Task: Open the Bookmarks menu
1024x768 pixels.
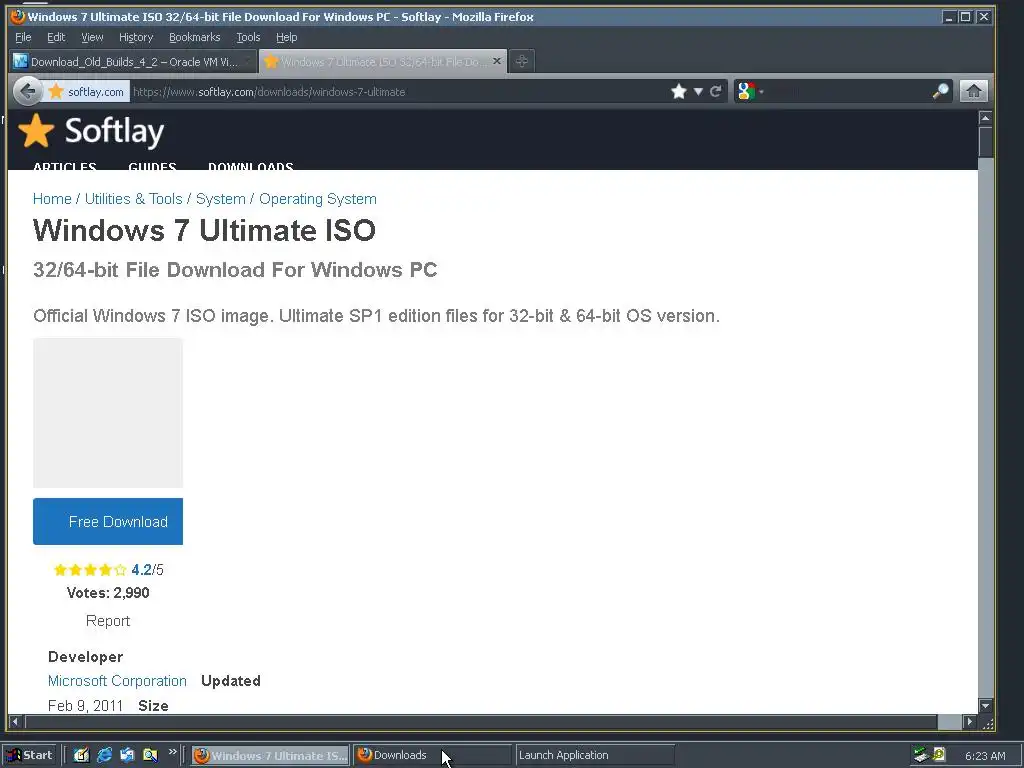Action: tap(195, 37)
